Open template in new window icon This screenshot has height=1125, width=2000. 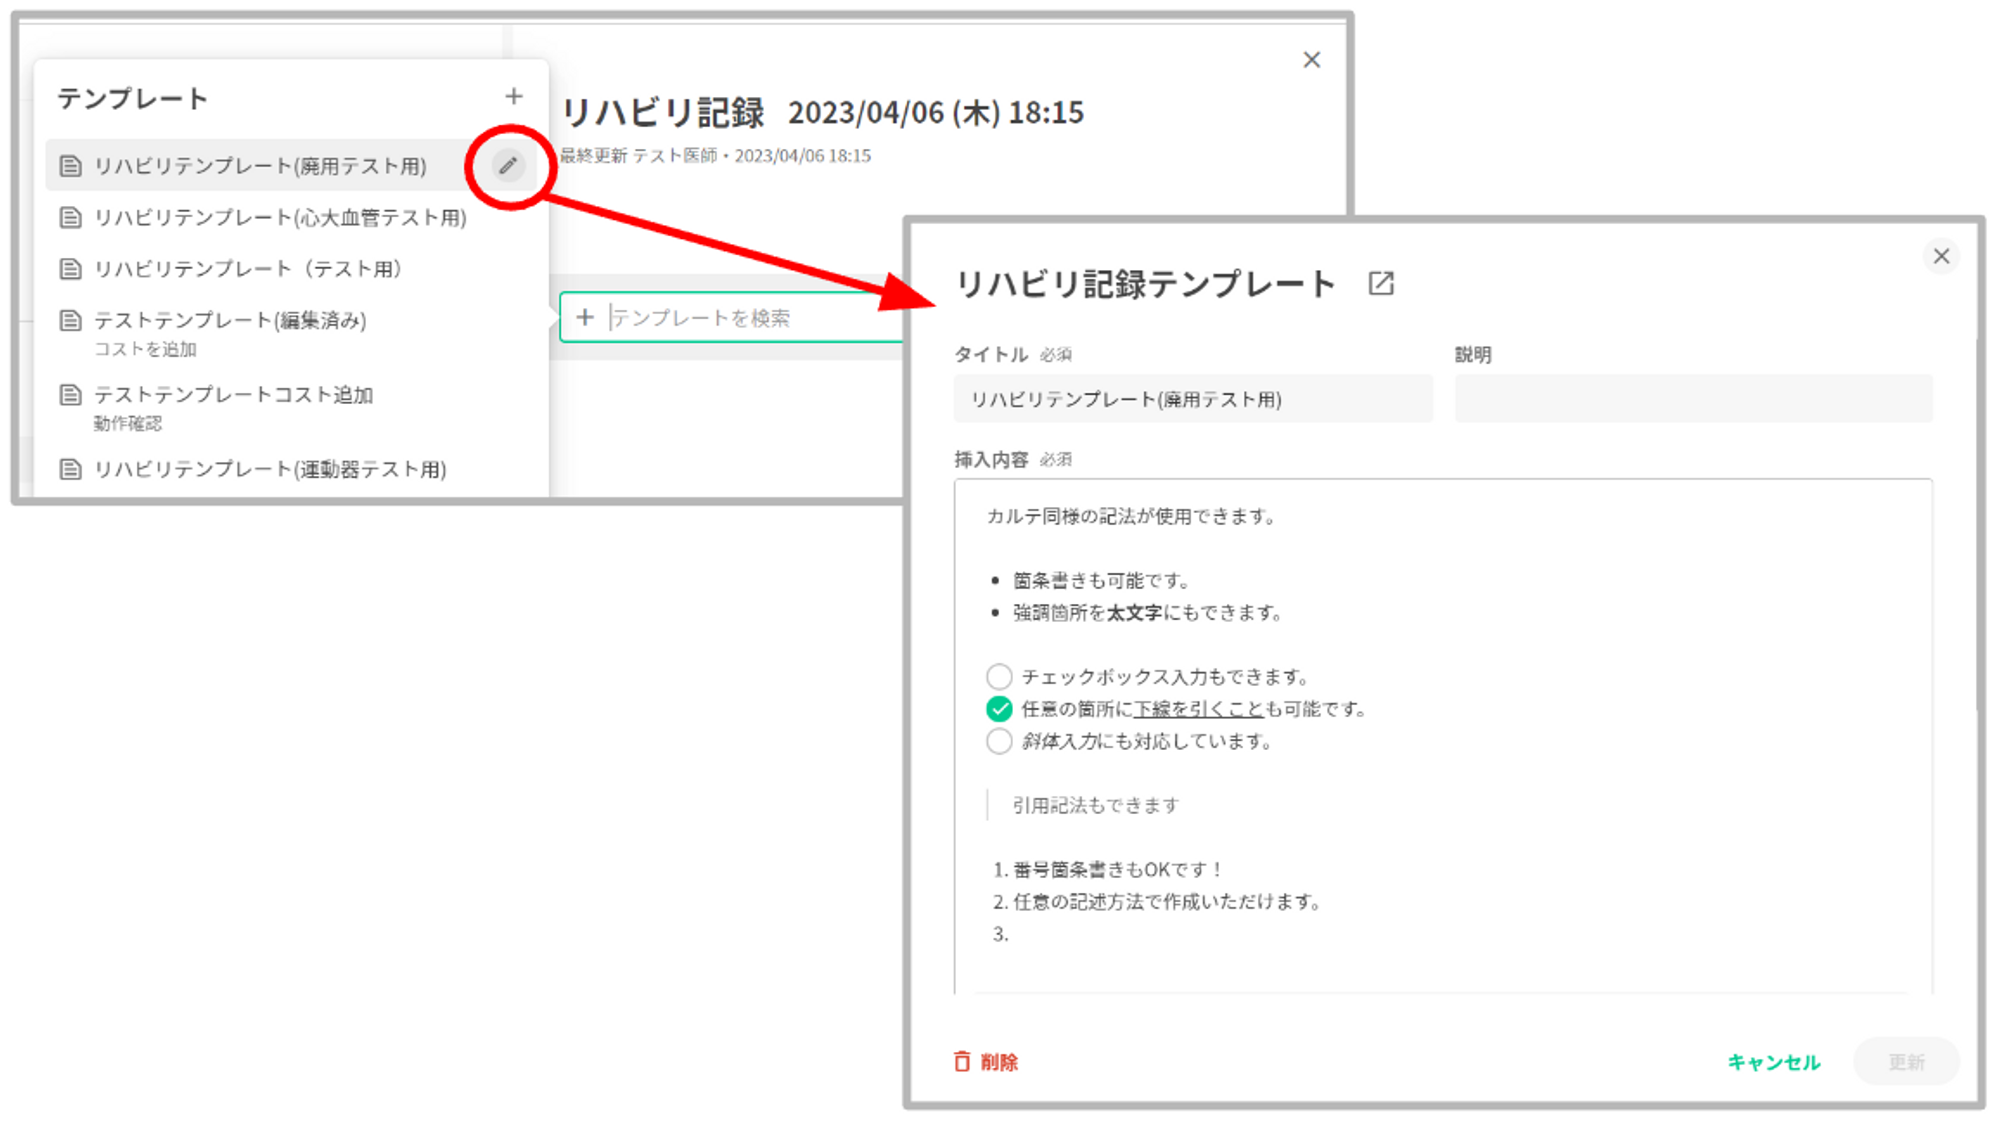pyautogui.click(x=1381, y=284)
